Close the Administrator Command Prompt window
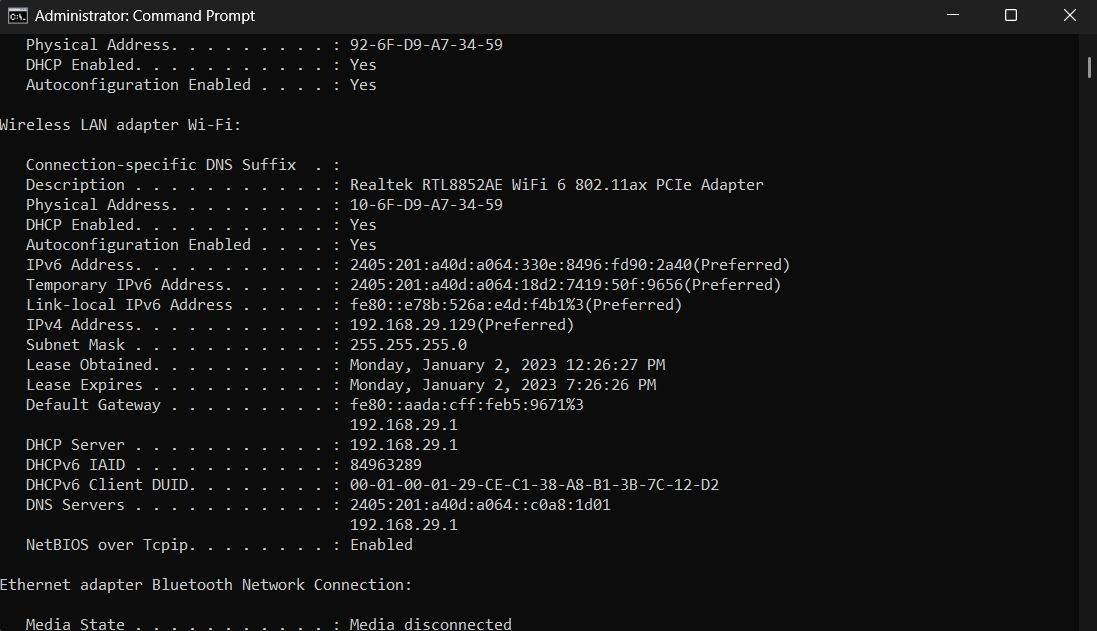Image resolution: width=1097 pixels, height=631 pixels. 1070,15
